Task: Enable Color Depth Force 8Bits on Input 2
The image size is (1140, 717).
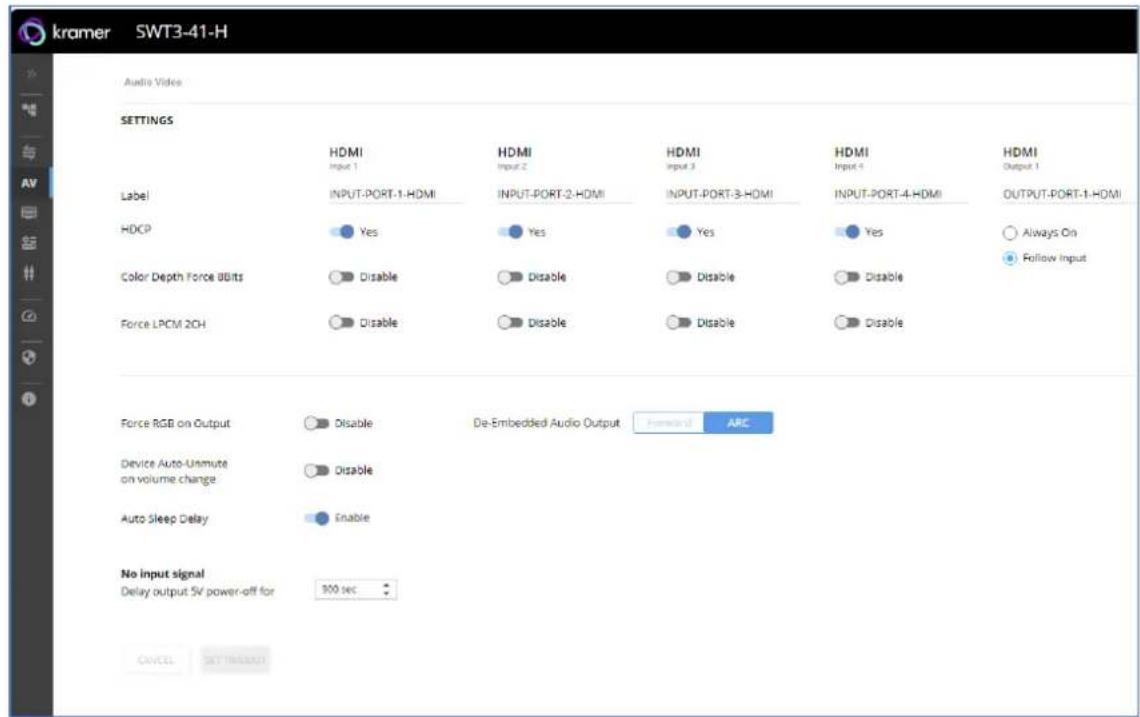Action: 510,277
